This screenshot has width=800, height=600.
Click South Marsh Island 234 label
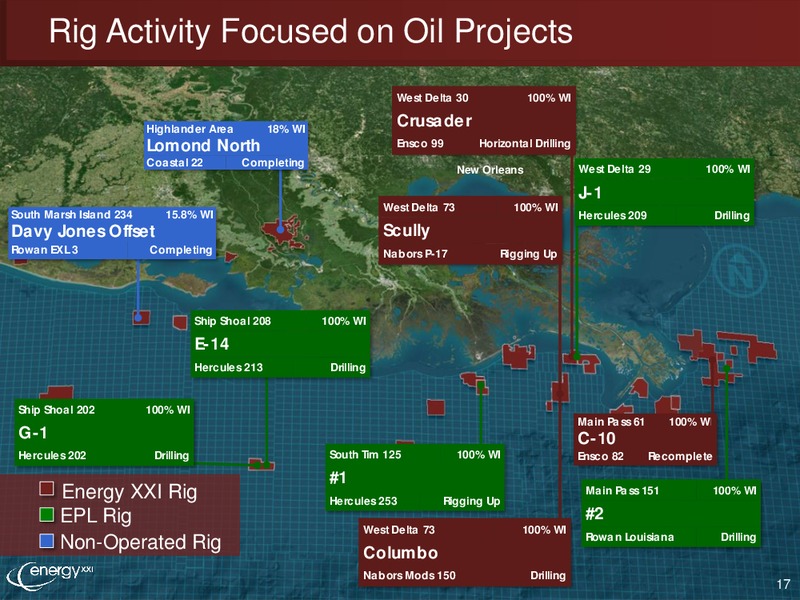pos(71,214)
